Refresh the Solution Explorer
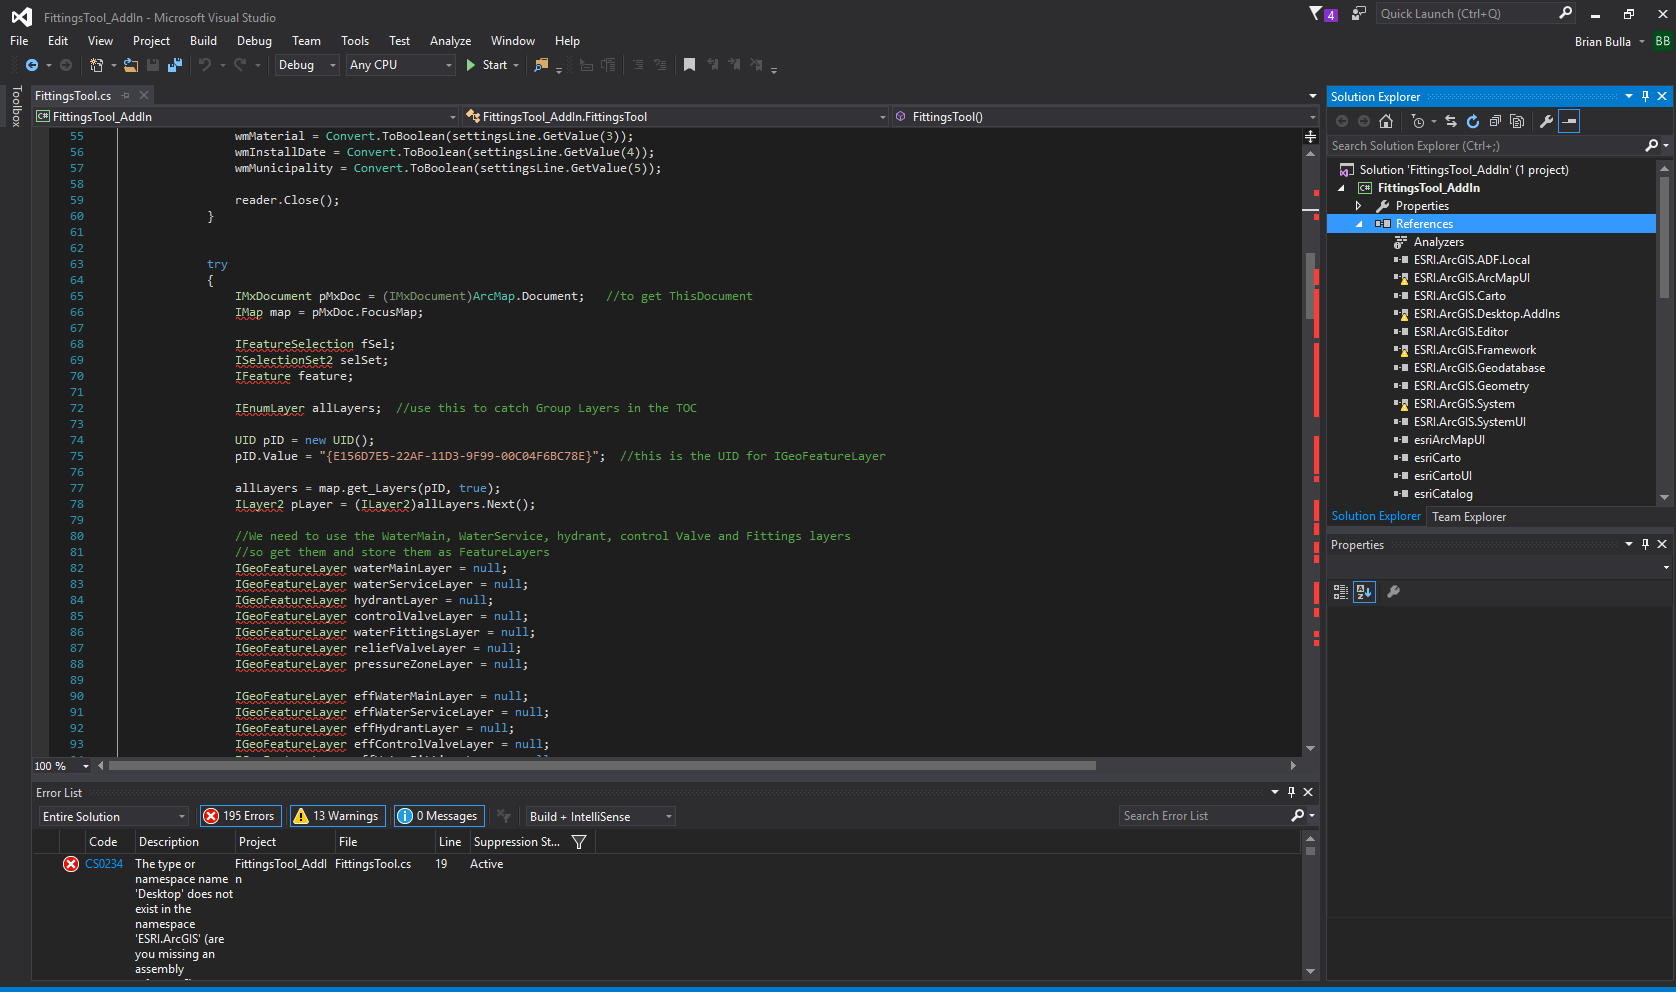This screenshot has height=992, width=1676. pos(1473,121)
